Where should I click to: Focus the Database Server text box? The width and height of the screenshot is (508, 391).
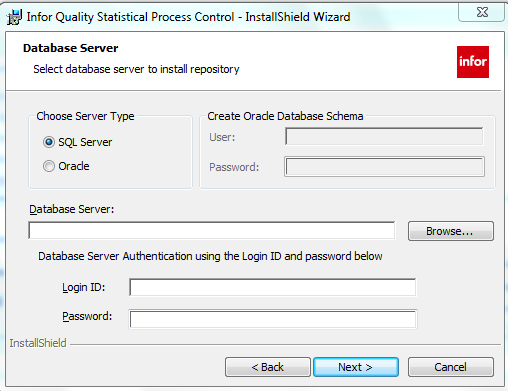click(x=212, y=230)
